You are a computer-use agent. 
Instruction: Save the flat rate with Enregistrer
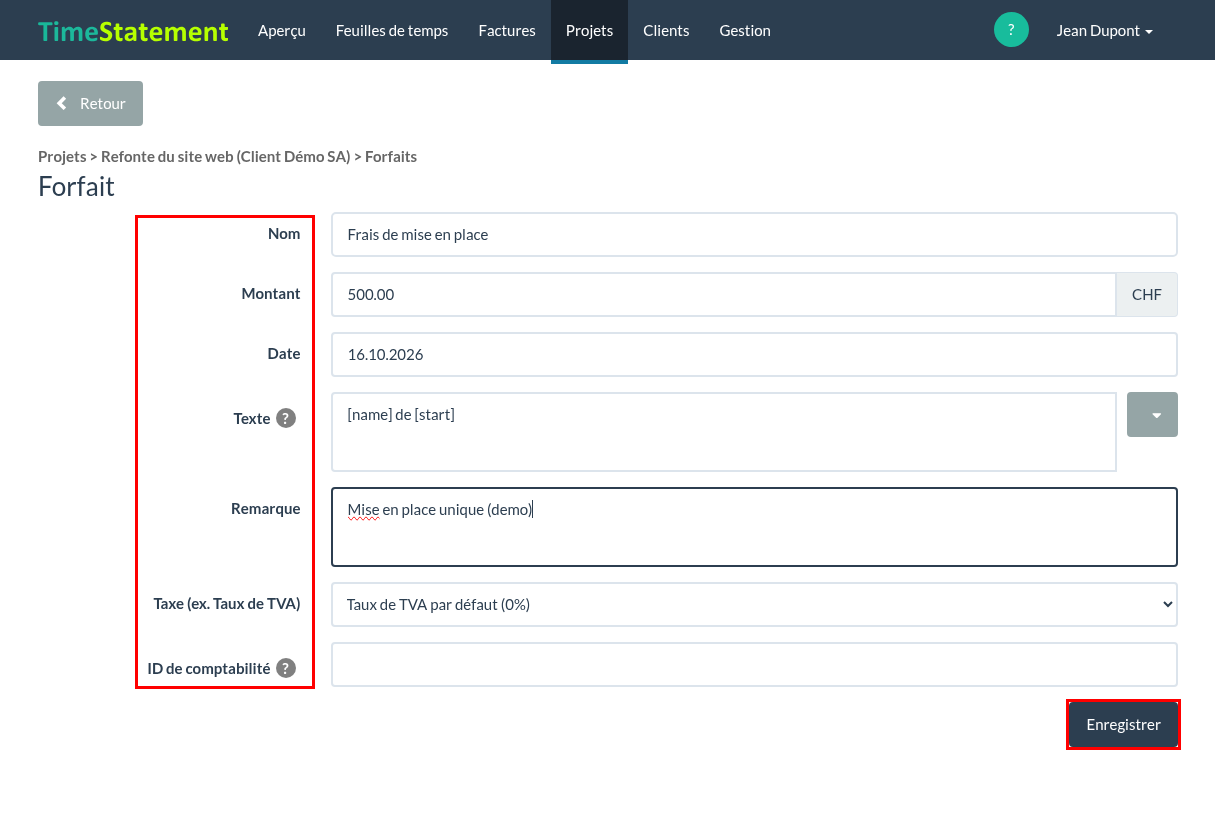coord(1124,724)
